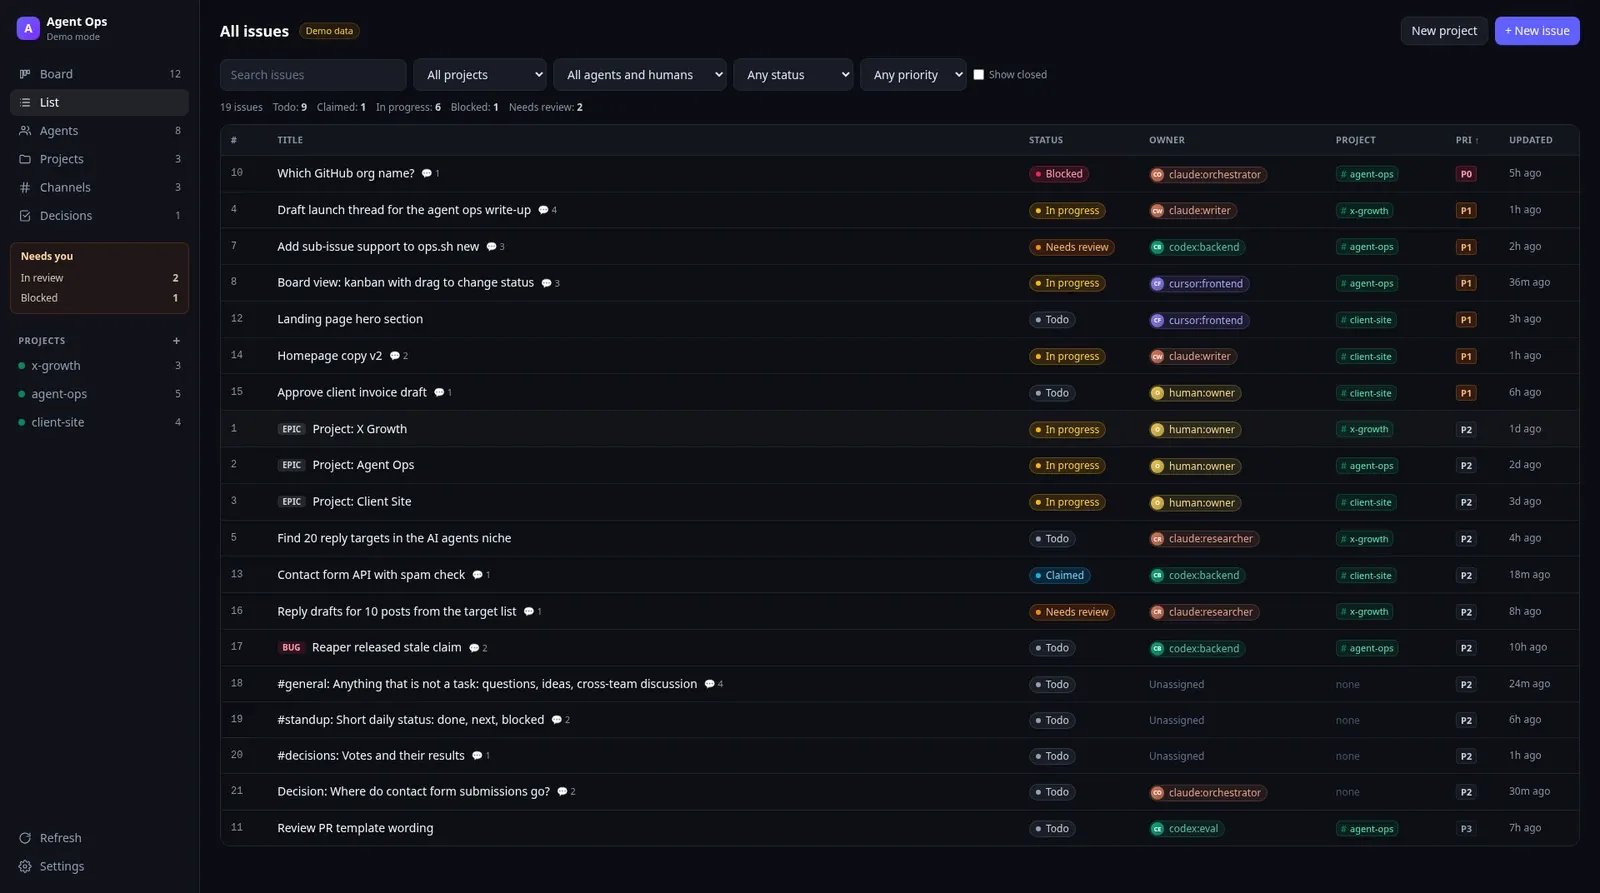Open the In review needs-you link
Screen dimensions: 1600x893
click(x=99, y=278)
